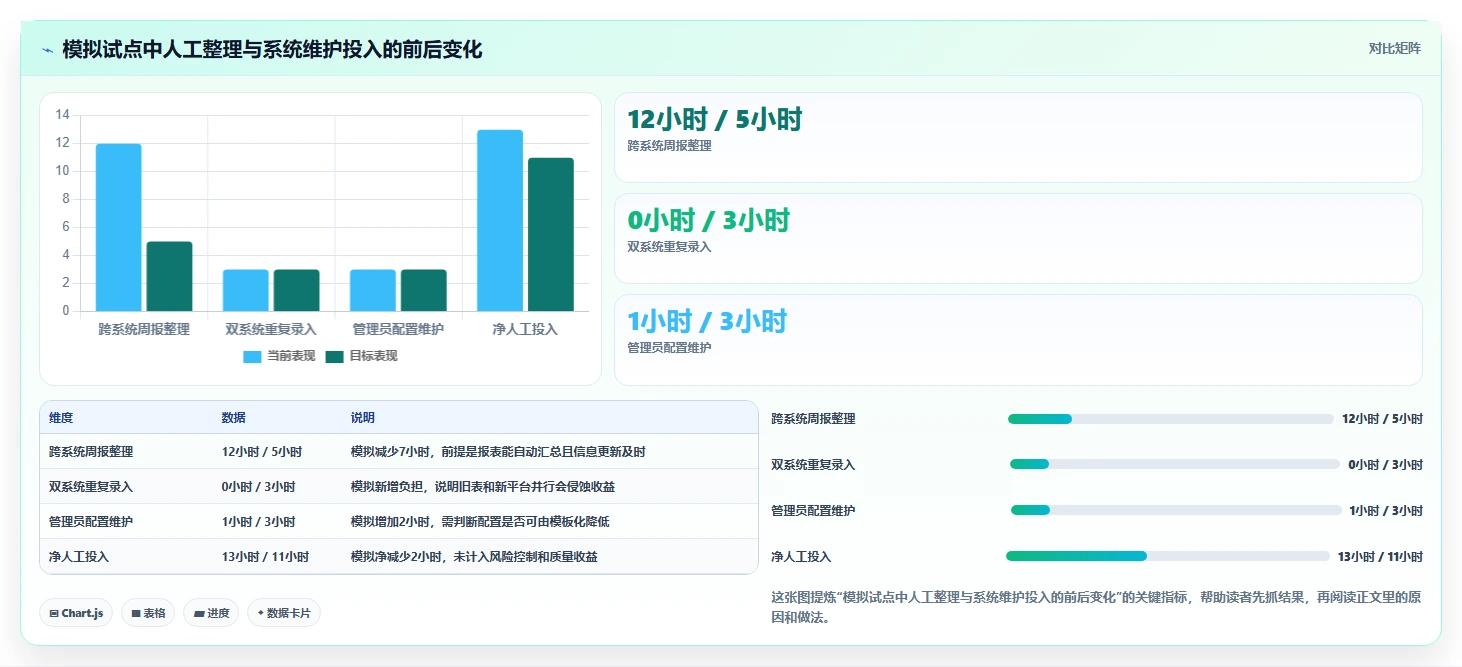Click the 进度 chip
Screen dimensions: 1462x667
pos(211,613)
